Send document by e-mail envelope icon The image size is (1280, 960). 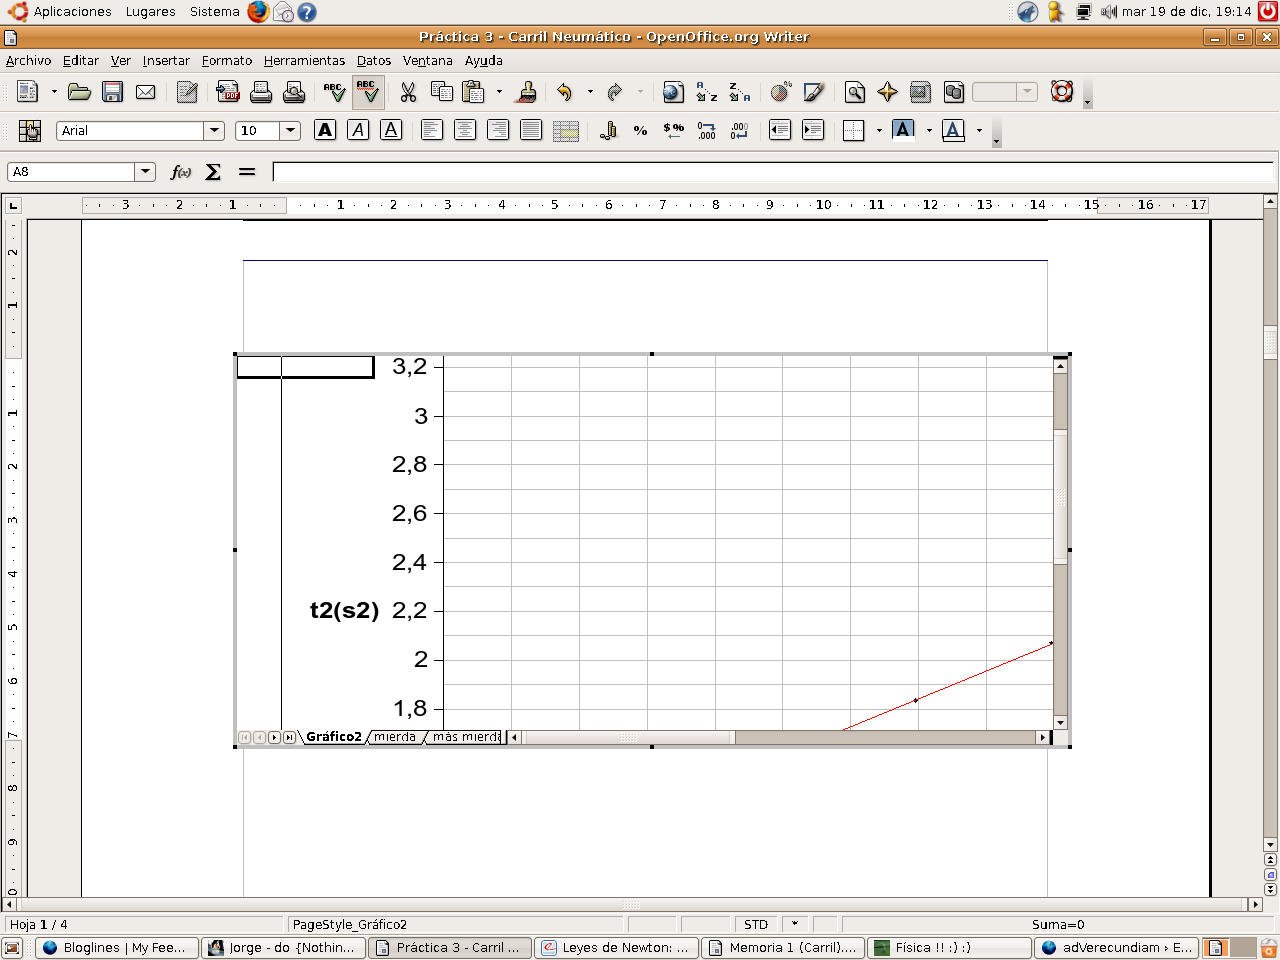tap(145, 92)
